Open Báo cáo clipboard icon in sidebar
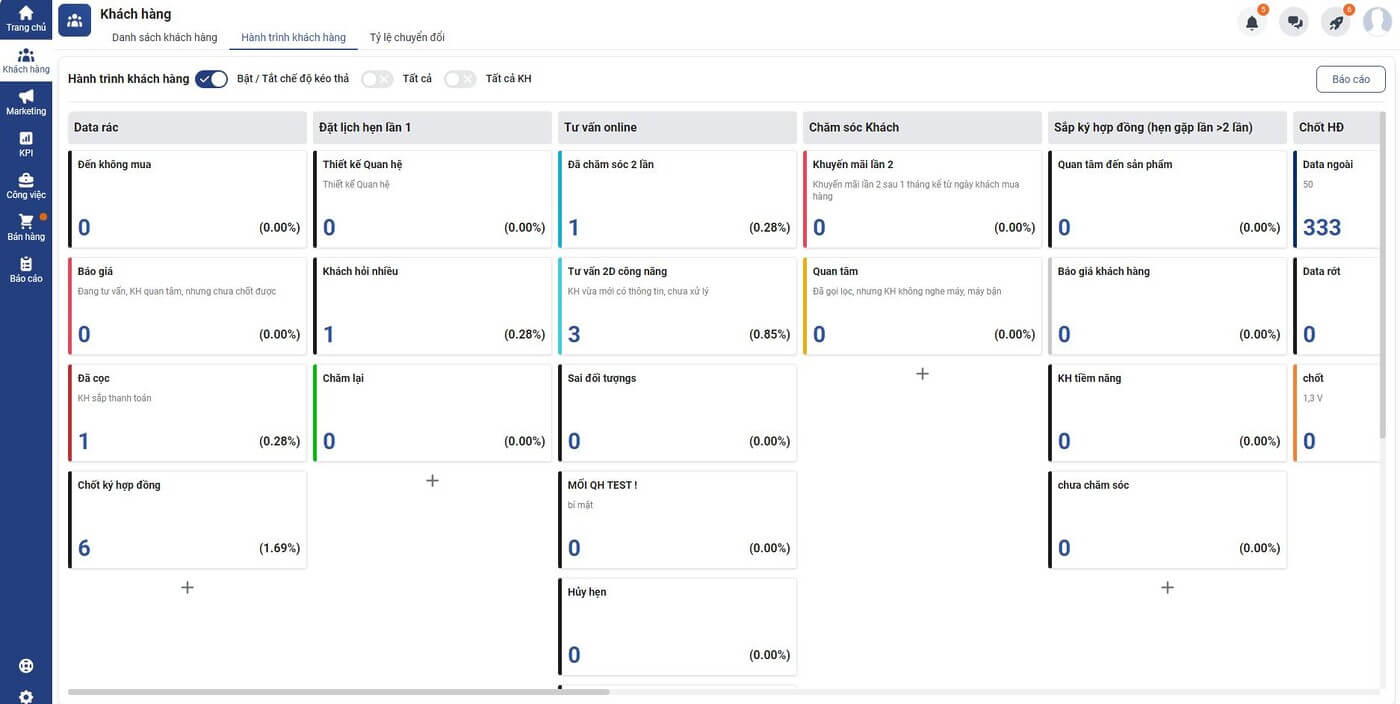 pos(26,265)
